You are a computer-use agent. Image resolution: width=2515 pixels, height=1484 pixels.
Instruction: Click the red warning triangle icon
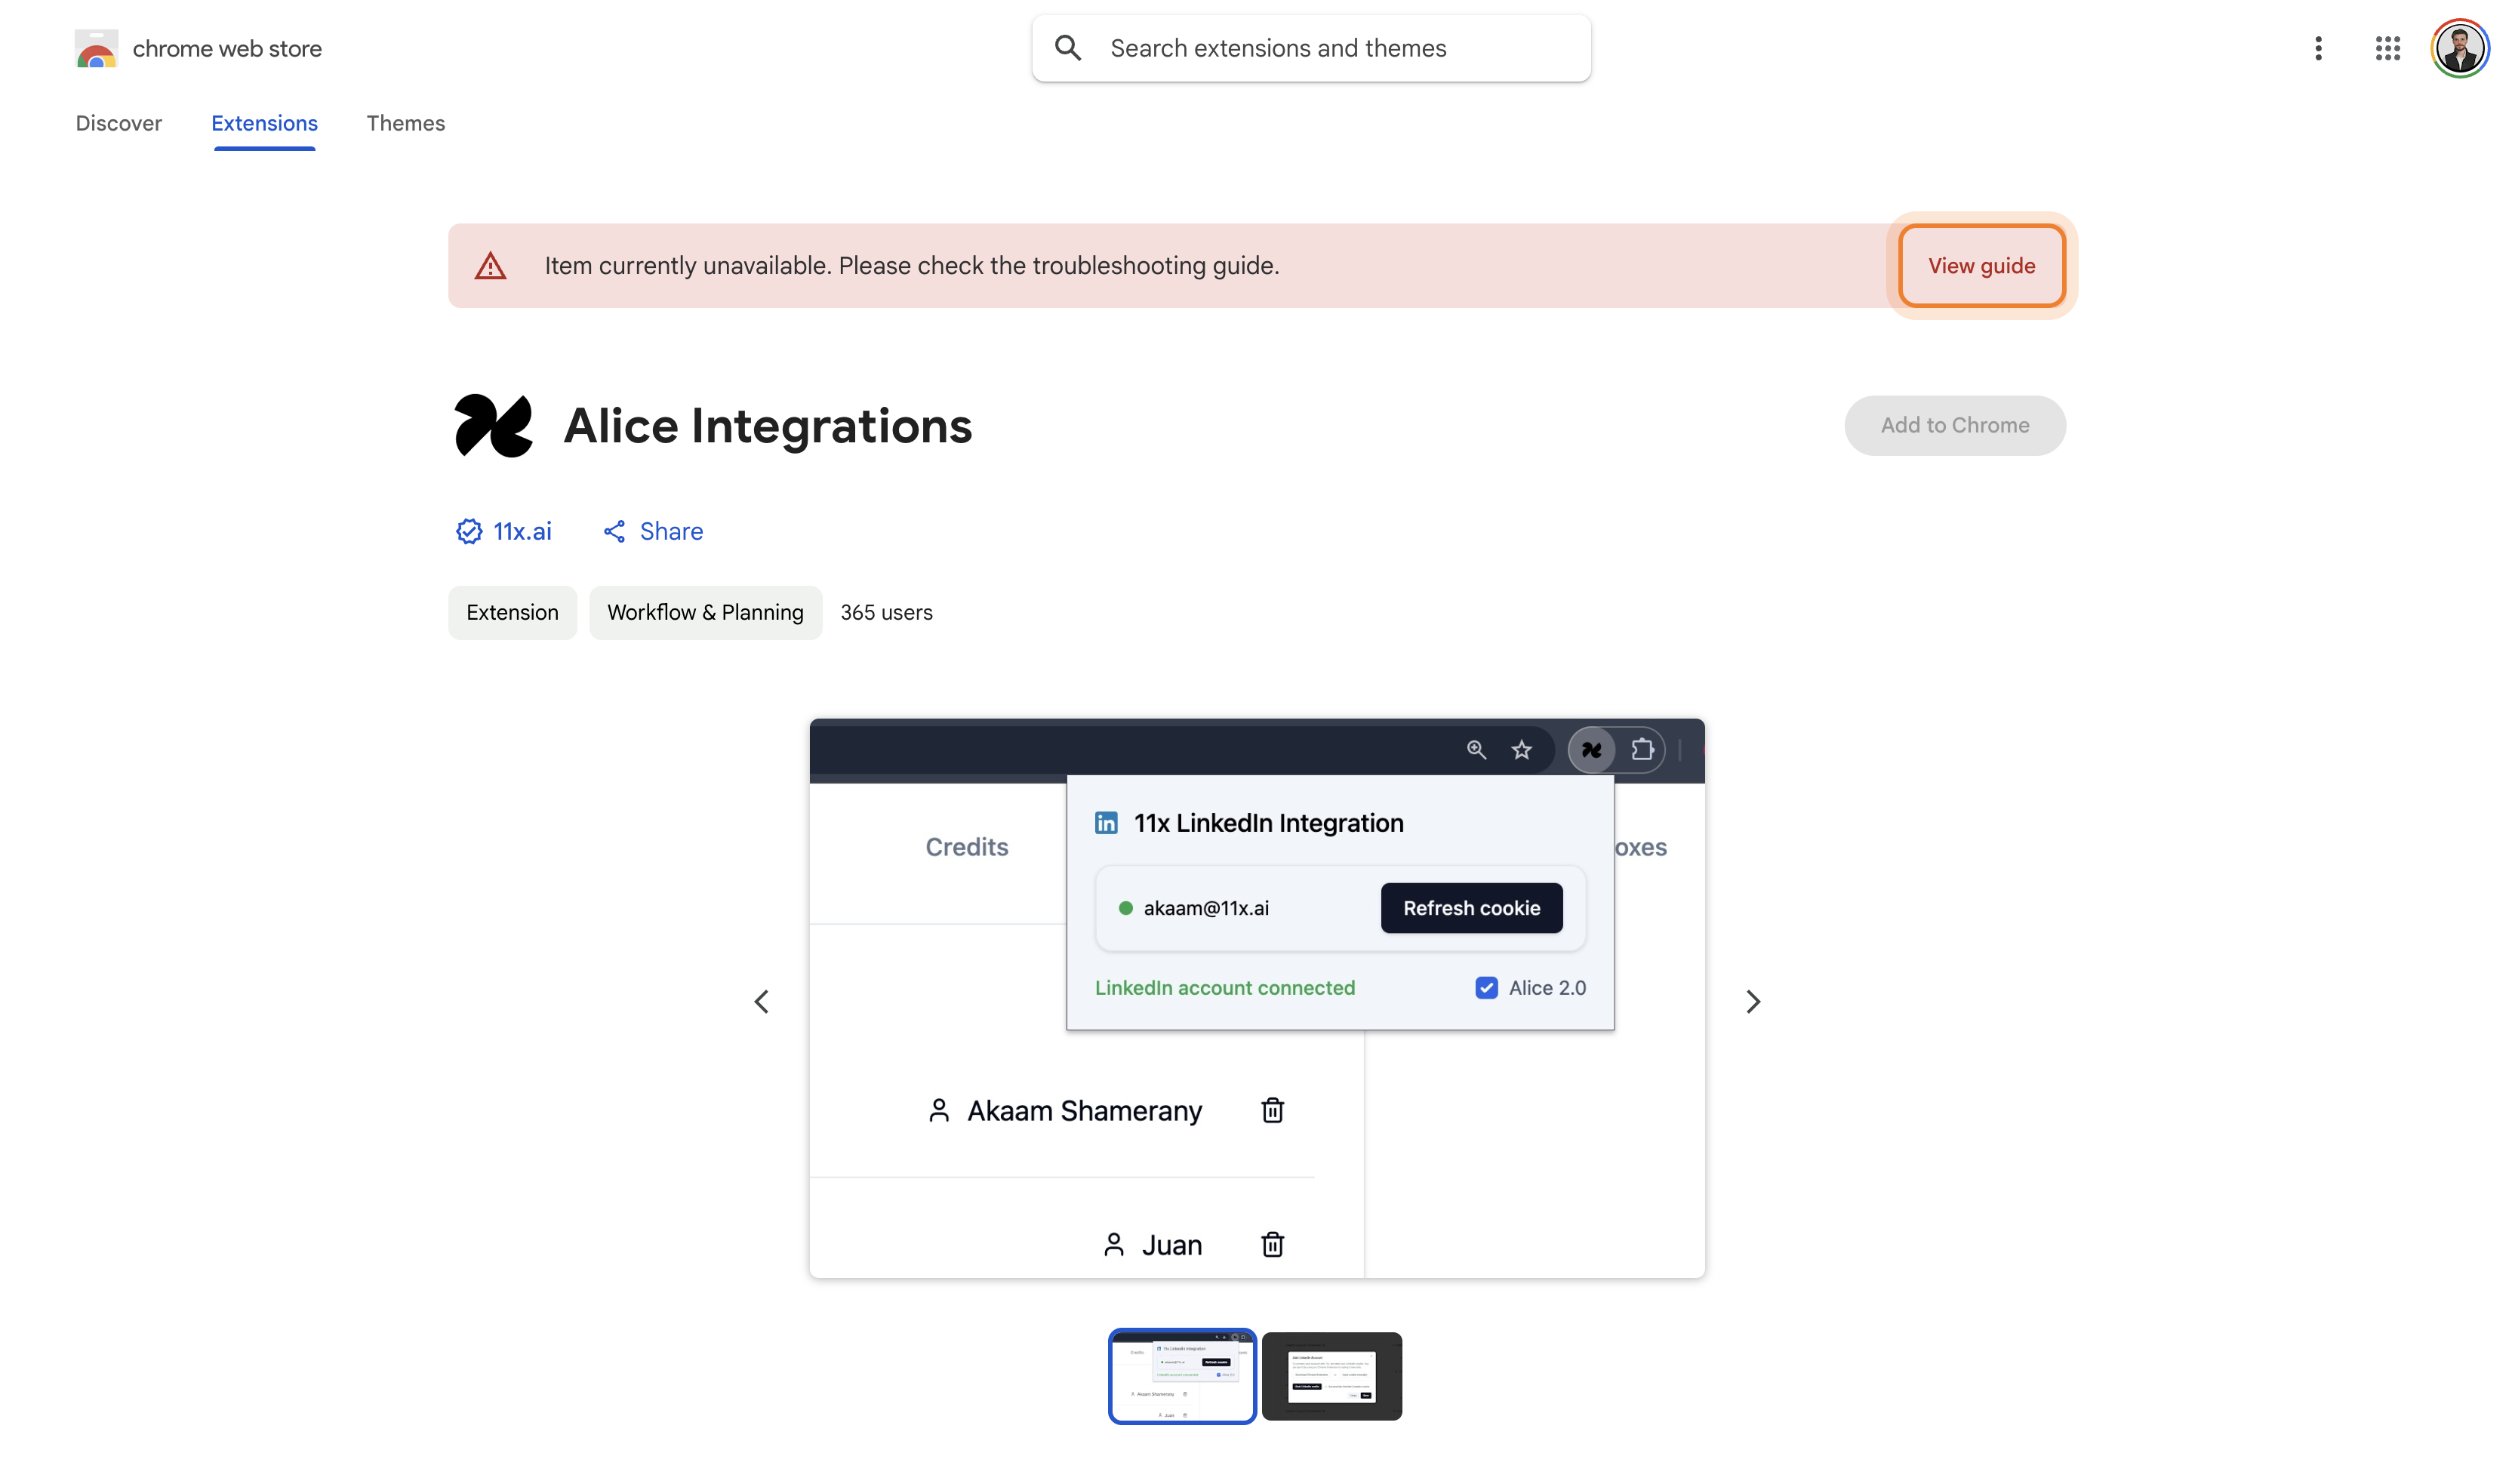(x=490, y=266)
